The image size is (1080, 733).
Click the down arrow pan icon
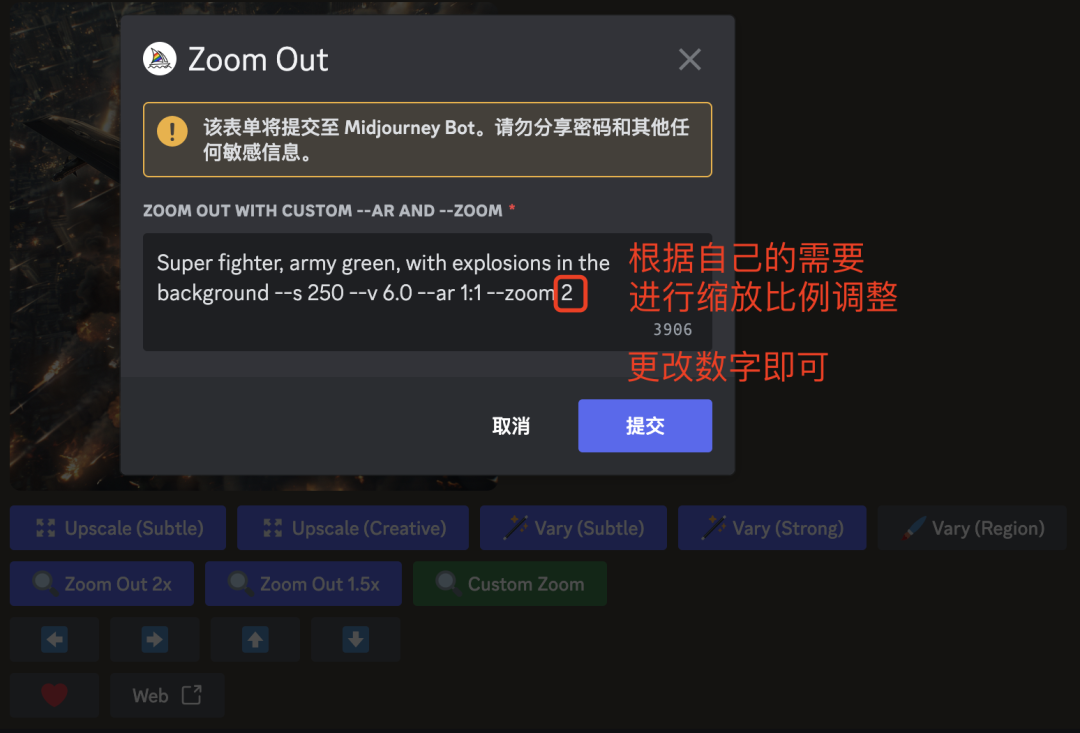tap(355, 639)
